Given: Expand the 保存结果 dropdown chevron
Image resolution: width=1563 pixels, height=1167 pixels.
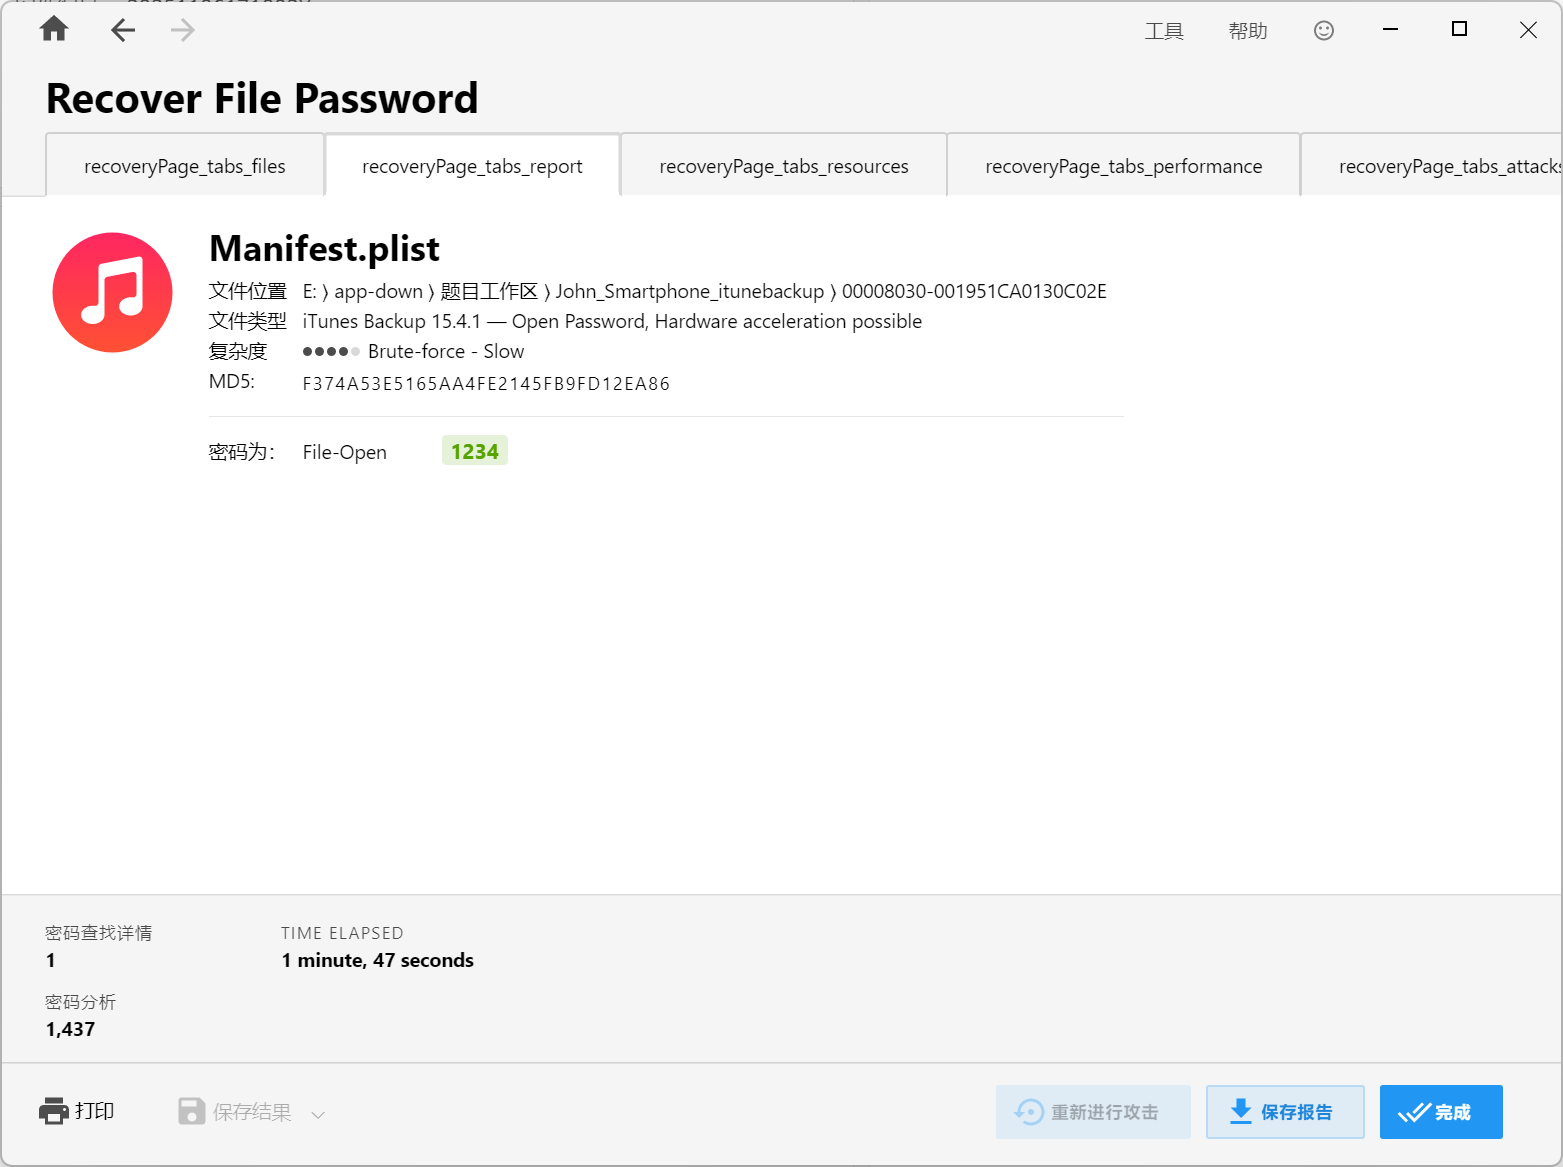Looking at the screenshot, I should click(x=318, y=1114).
